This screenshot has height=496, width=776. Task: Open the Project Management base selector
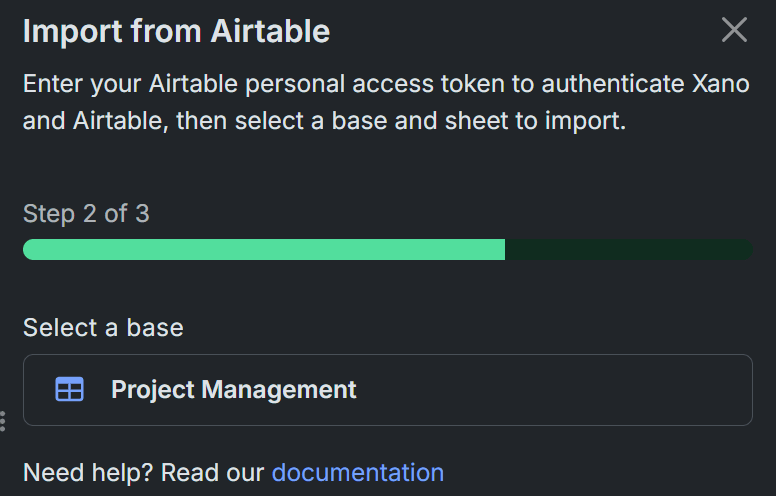[387, 390]
